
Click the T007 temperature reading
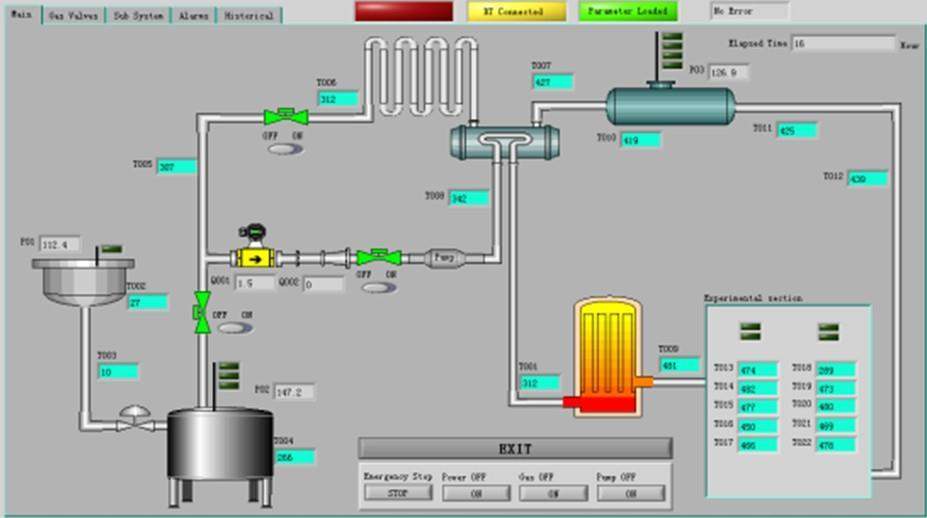tap(553, 82)
